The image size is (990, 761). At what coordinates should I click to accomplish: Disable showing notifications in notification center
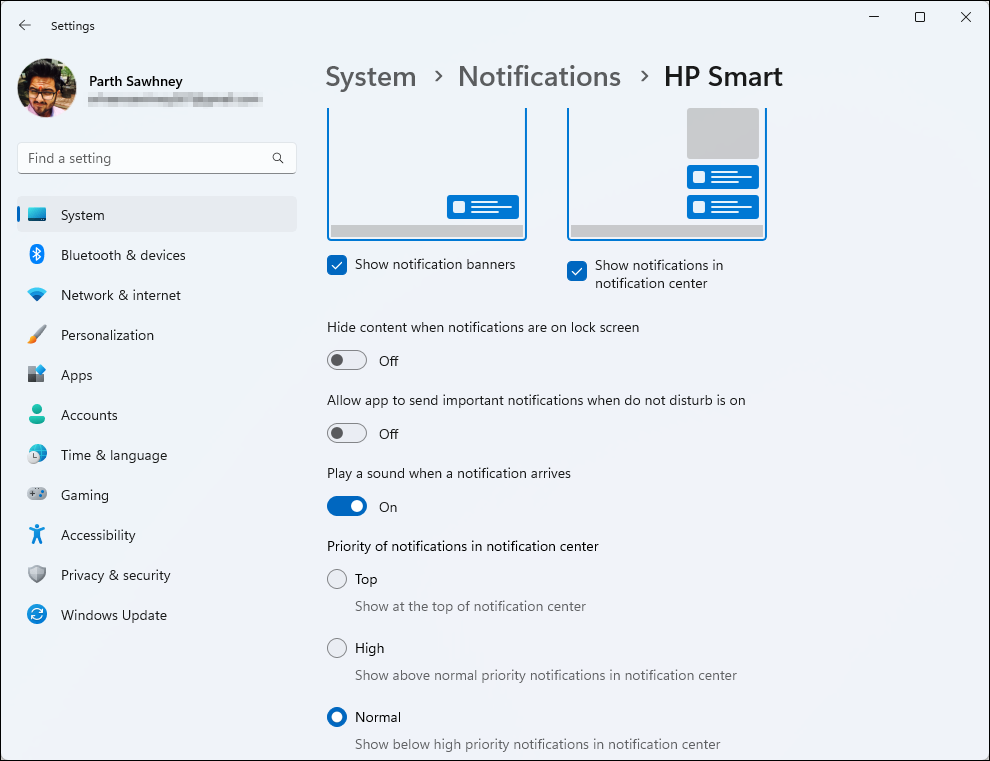pyautogui.click(x=577, y=270)
